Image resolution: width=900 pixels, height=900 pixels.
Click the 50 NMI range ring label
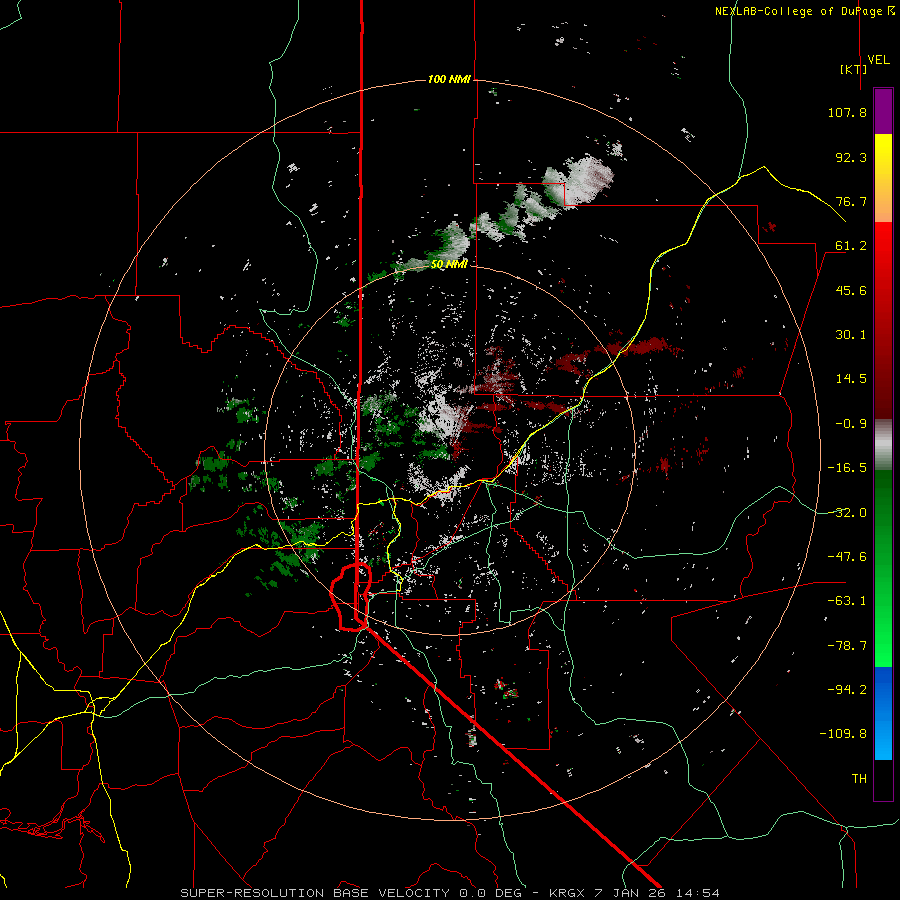[x=449, y=264]
